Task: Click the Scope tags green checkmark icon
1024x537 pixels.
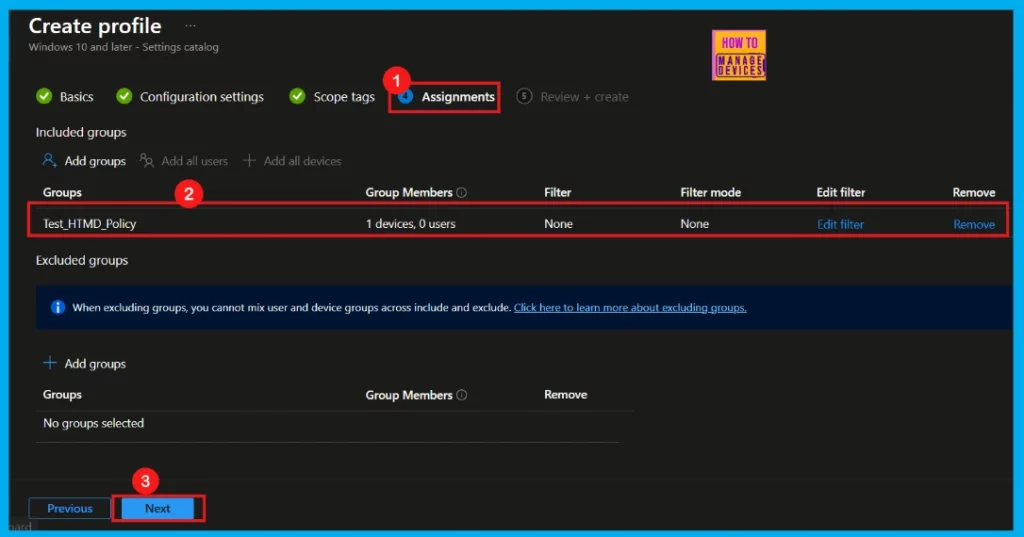Action: point(297,96)
